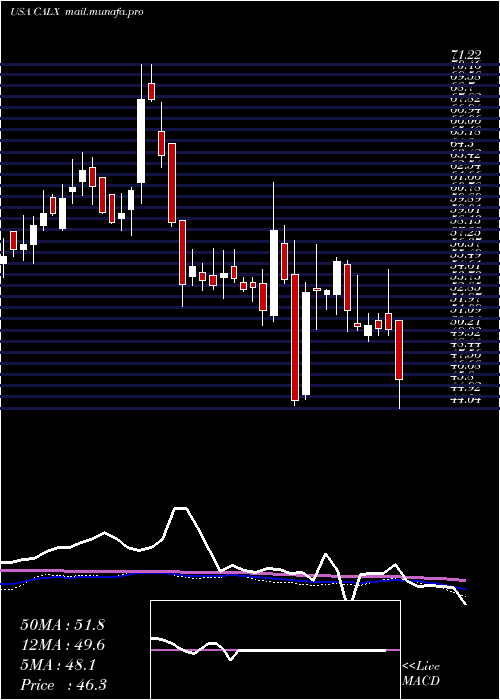This screenshot has height=700, width=500.
Task: Select the 12MA : 49.6 reading
Action: [63, 645]
